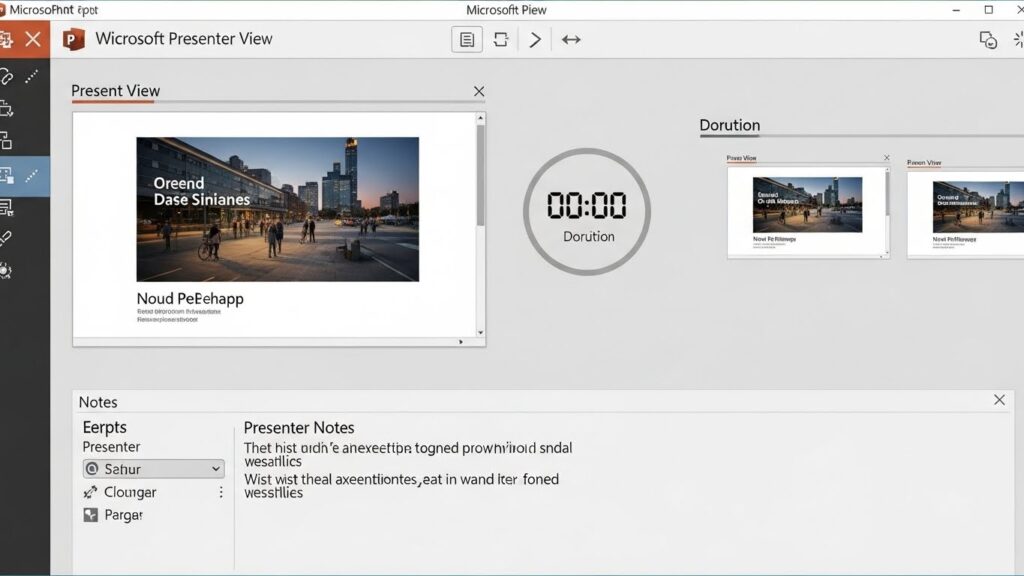Image resolution: width=1024 pixels, height=576 pixels.
Task: Click the gear icon at sidebar bottom
Action: tap(7, 270)
